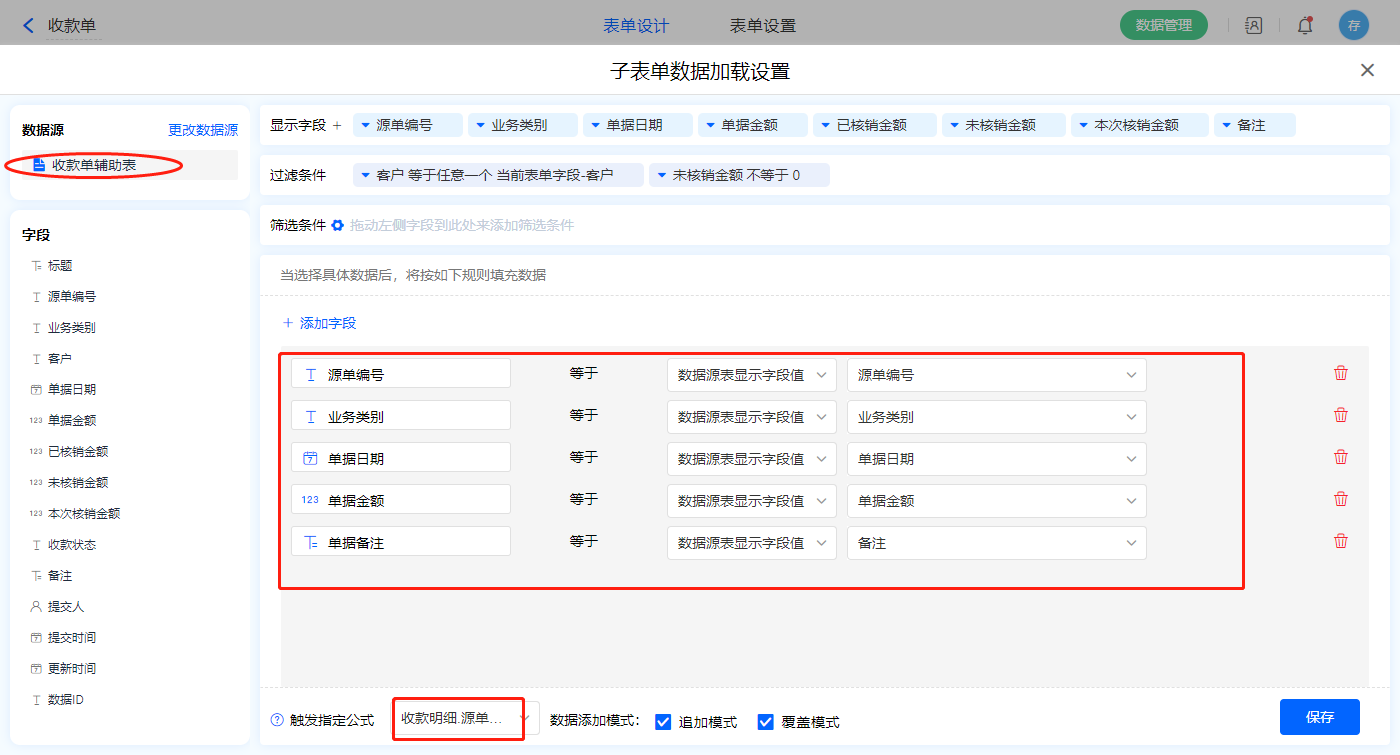Uncheck the 覆盖模式 checkbox
This screenshot has width=1400, height=755.
[766, 722]
